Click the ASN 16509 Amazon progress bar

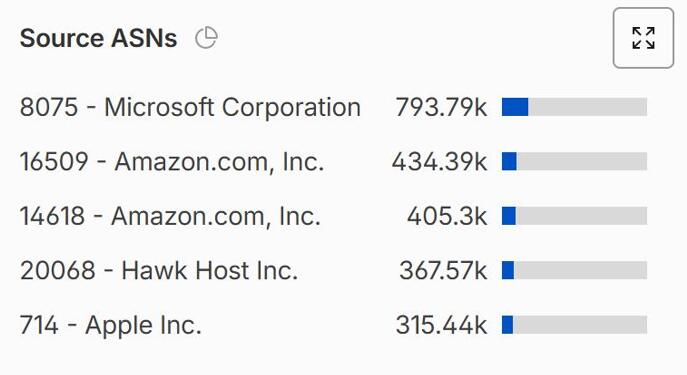tap(574, 162)
